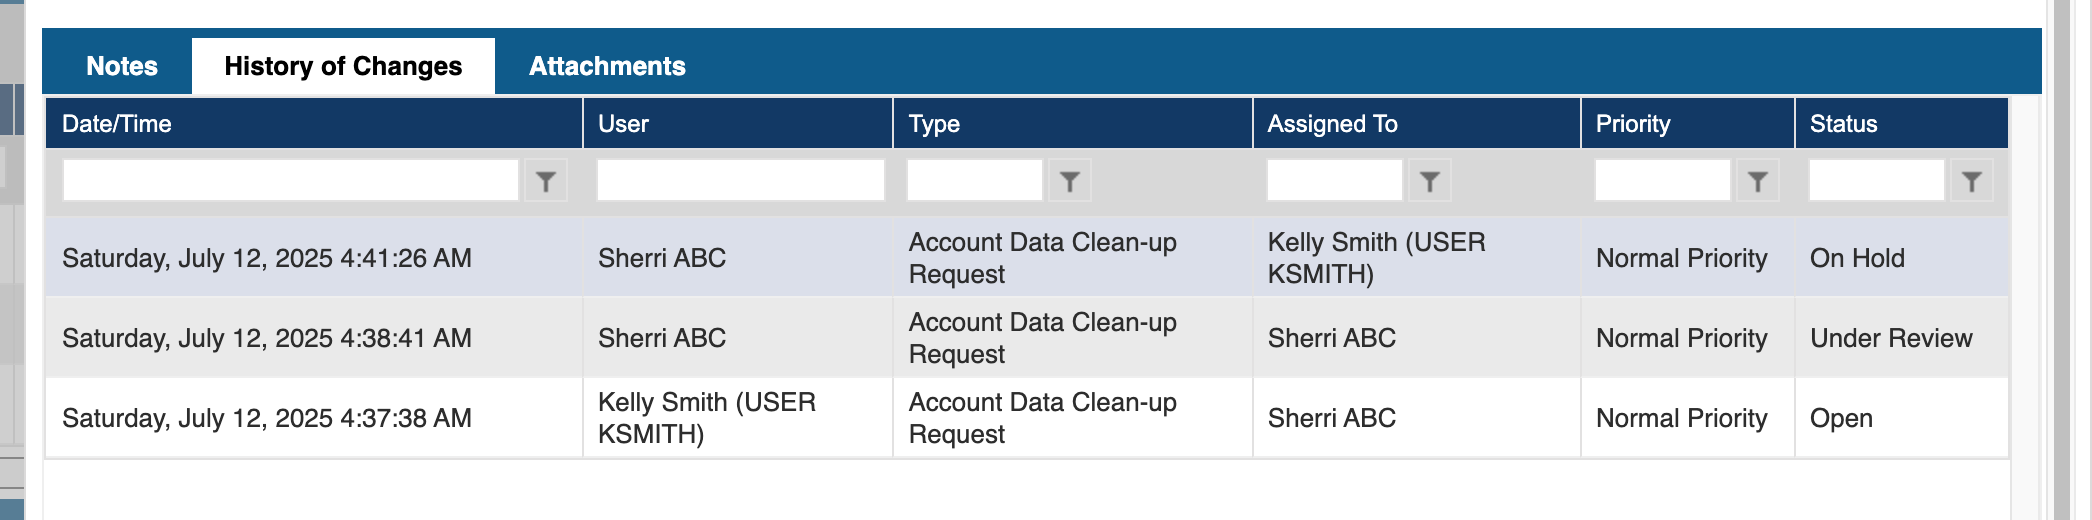
Task: Click the Date/Time filter text box
Action: pyautogui.click(x=290, y=181)
